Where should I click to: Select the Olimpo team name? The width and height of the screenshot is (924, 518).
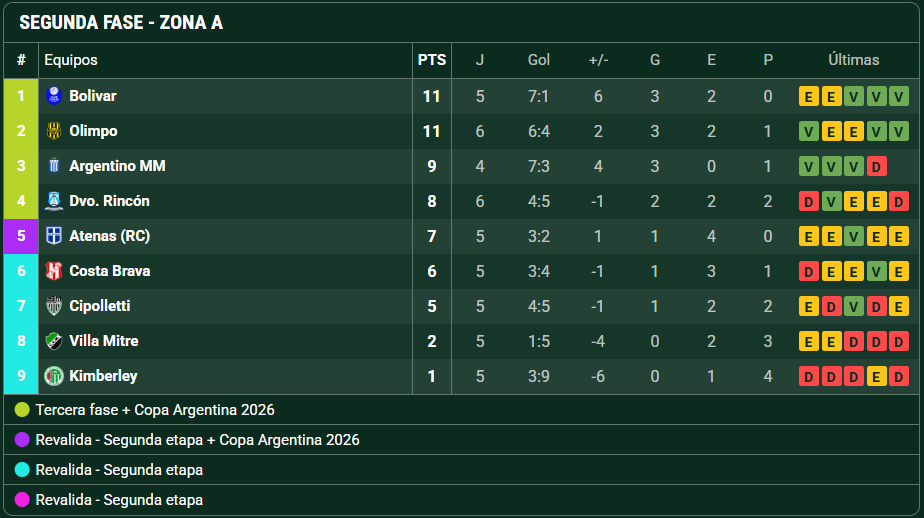tap(93, 131)
